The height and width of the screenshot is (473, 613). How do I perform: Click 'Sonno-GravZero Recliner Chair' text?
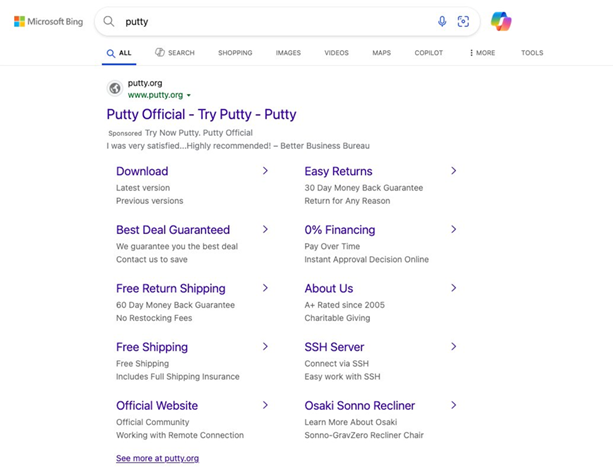[364, 435]
